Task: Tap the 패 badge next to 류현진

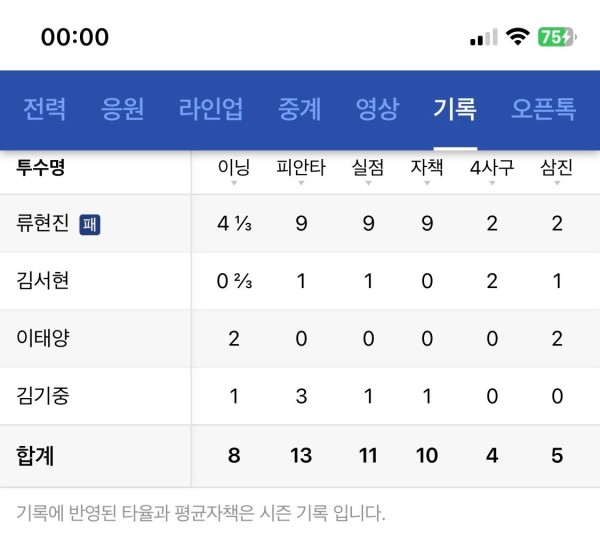Action: point(90,225)
